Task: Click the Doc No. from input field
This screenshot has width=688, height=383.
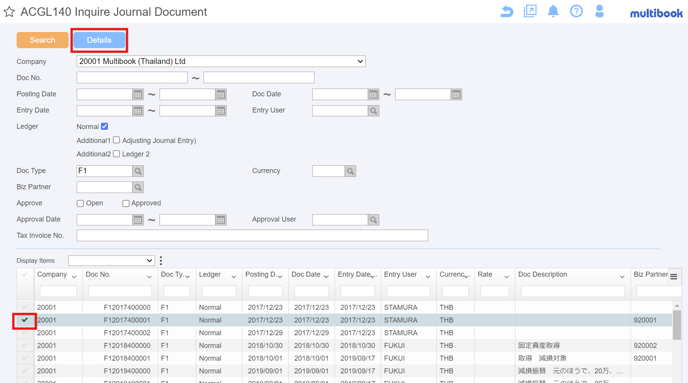Action: [132, 78]
